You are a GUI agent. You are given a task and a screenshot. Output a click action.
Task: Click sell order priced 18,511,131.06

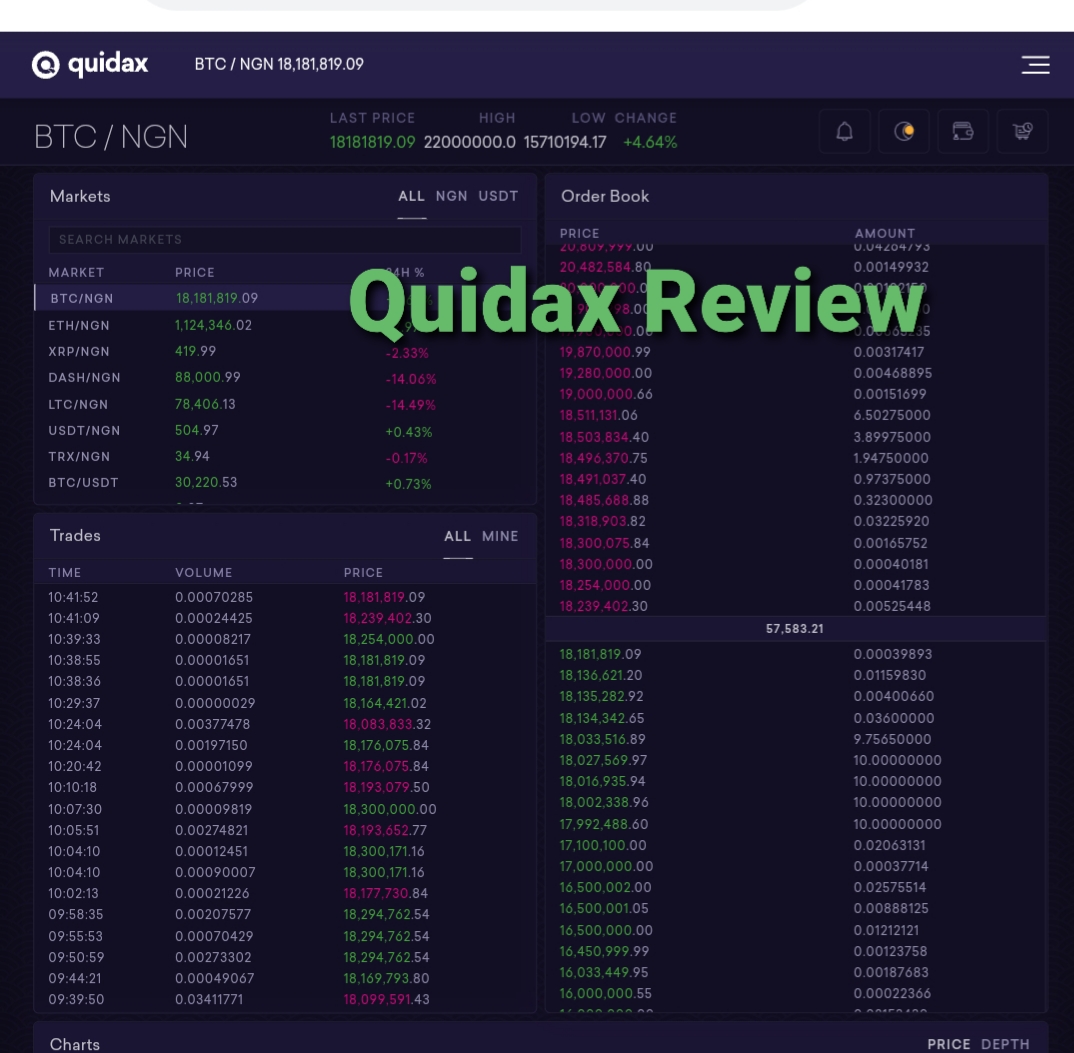796,415
